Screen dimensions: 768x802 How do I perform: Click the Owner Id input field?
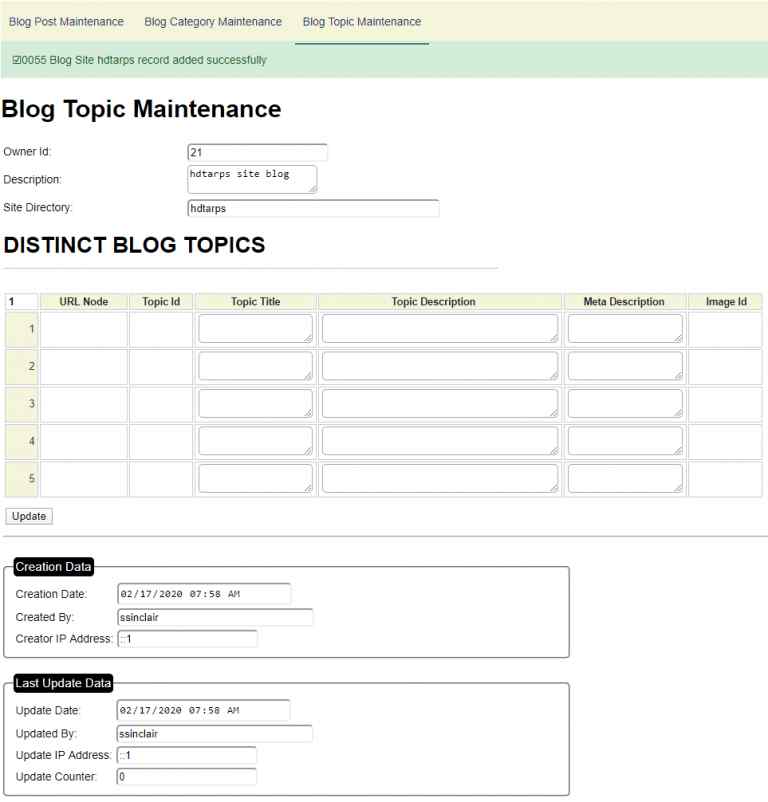(x=257, y=153)
